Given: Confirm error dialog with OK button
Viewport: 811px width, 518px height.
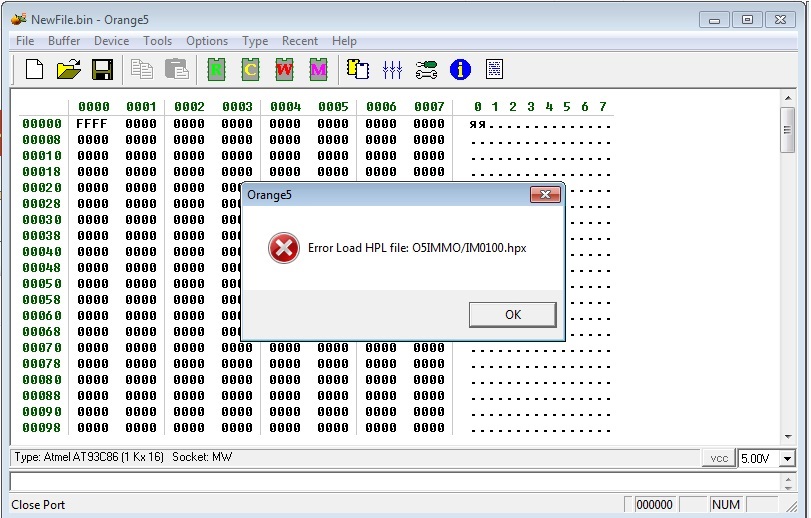Looking at the screenshot, I should 513,315.
